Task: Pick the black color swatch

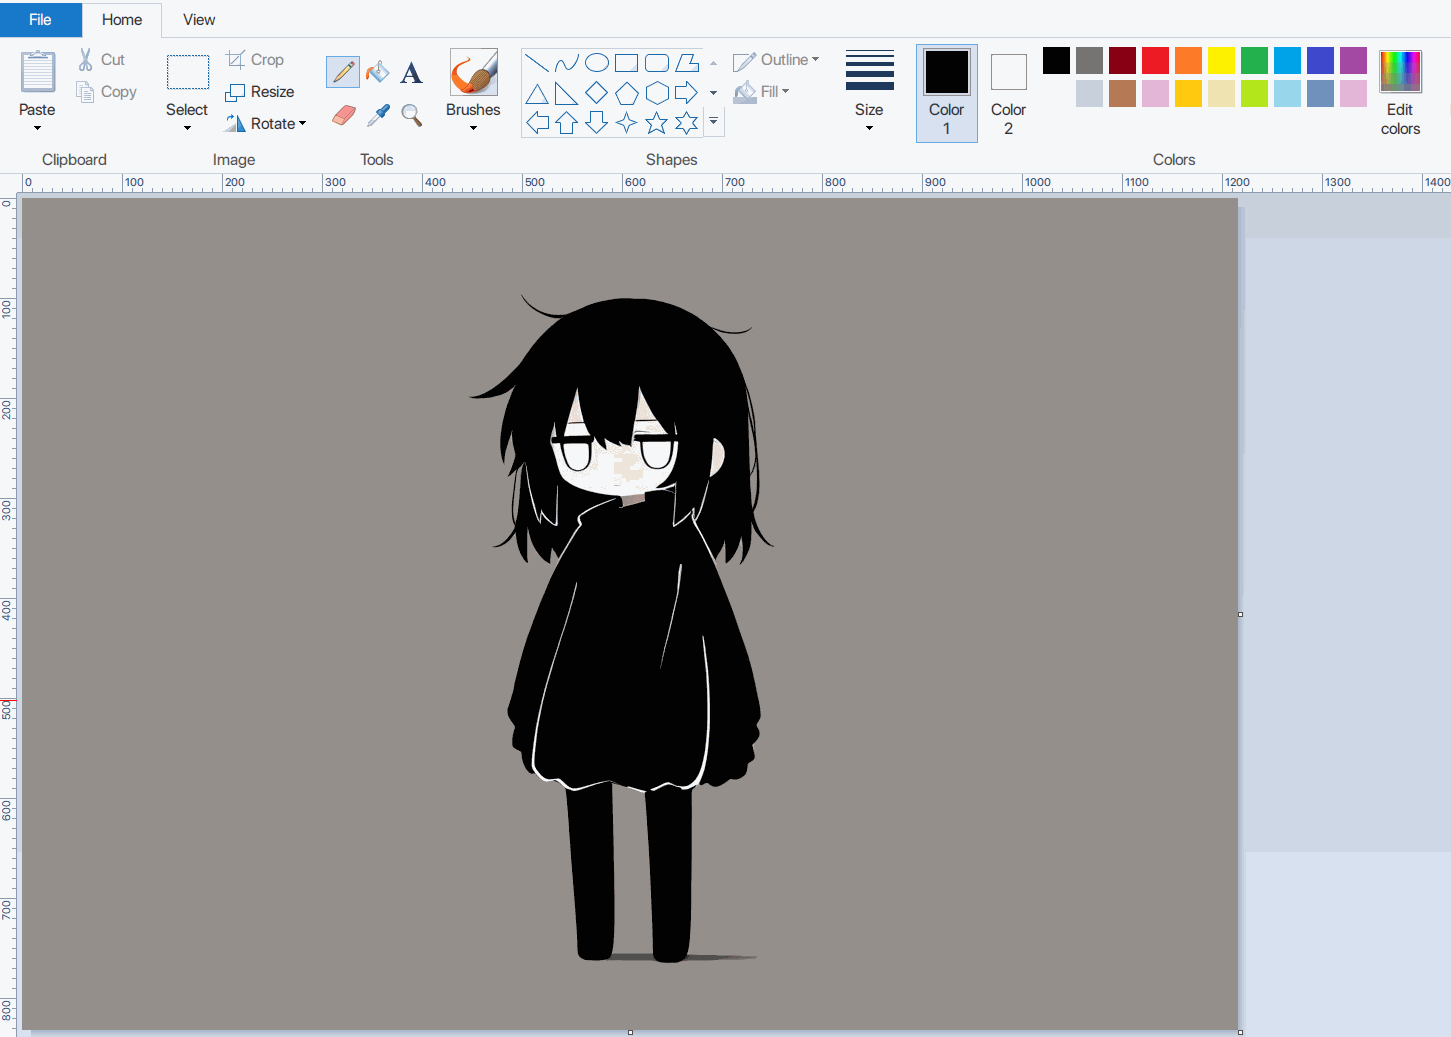Action: coord(1056,60)
